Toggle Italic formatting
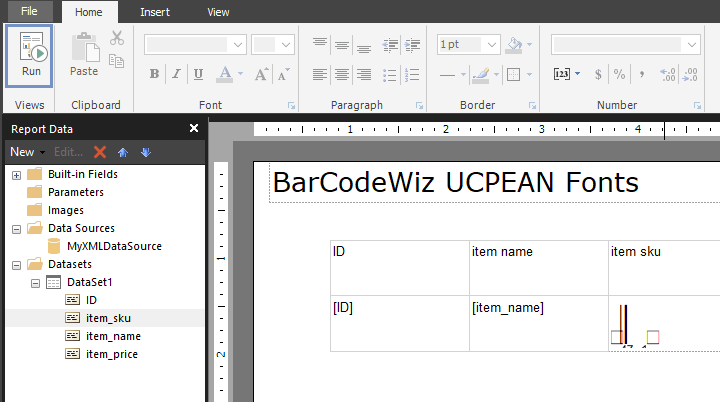The width and height of the screenshot is (720, 402). point(176,74)
